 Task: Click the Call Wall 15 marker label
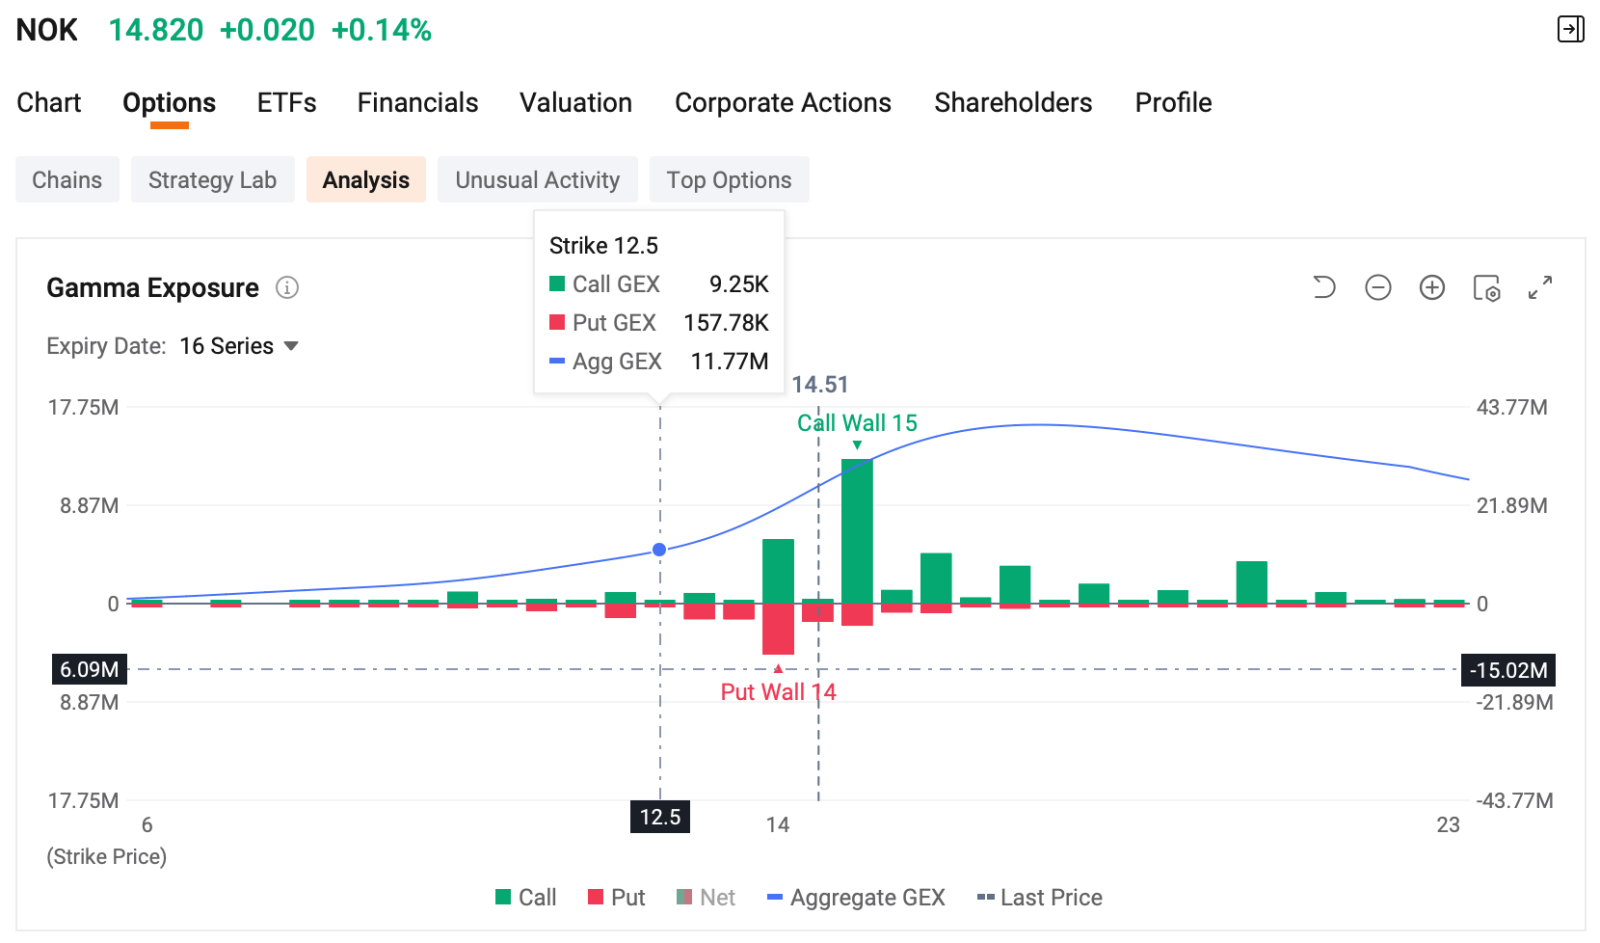857,423
